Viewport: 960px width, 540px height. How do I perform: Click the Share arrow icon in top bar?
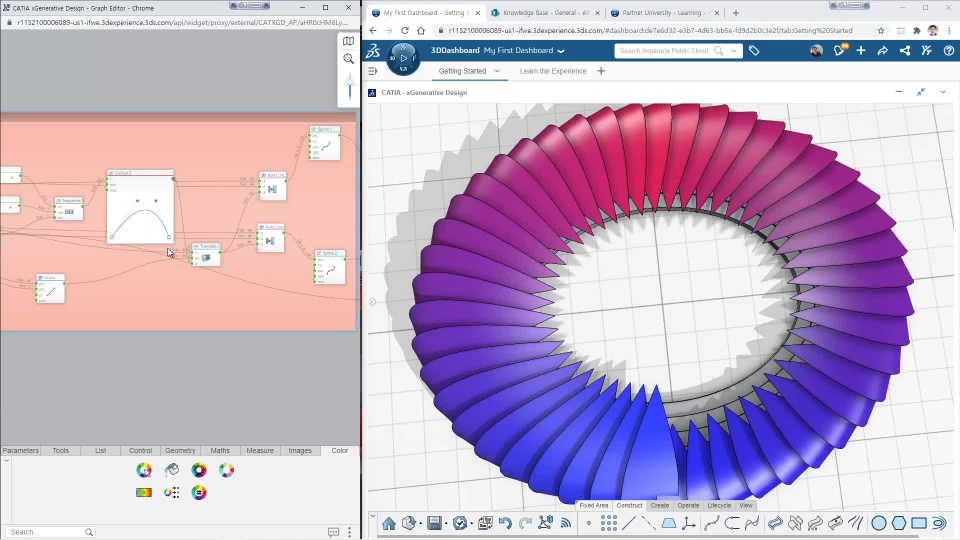[882, 51]
